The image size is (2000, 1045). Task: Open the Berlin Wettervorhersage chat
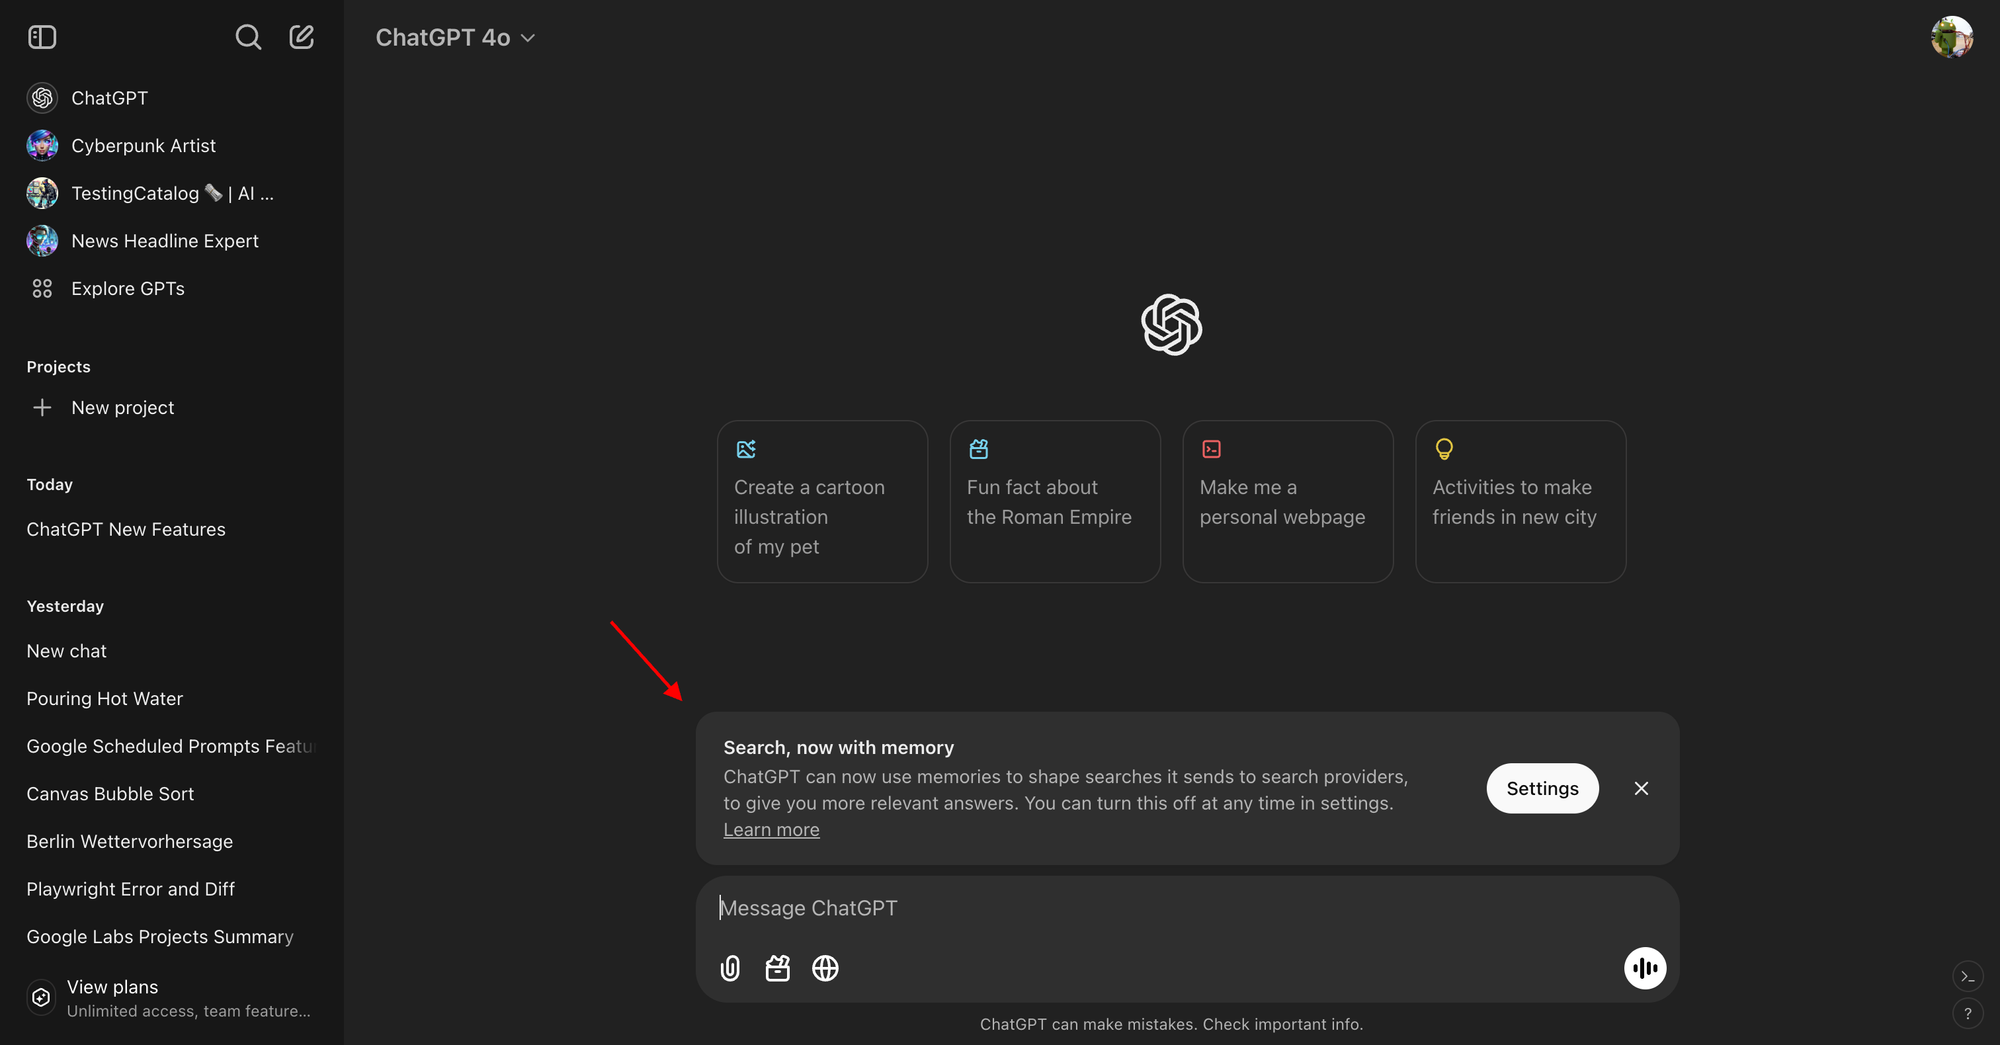tap(129, 841)
